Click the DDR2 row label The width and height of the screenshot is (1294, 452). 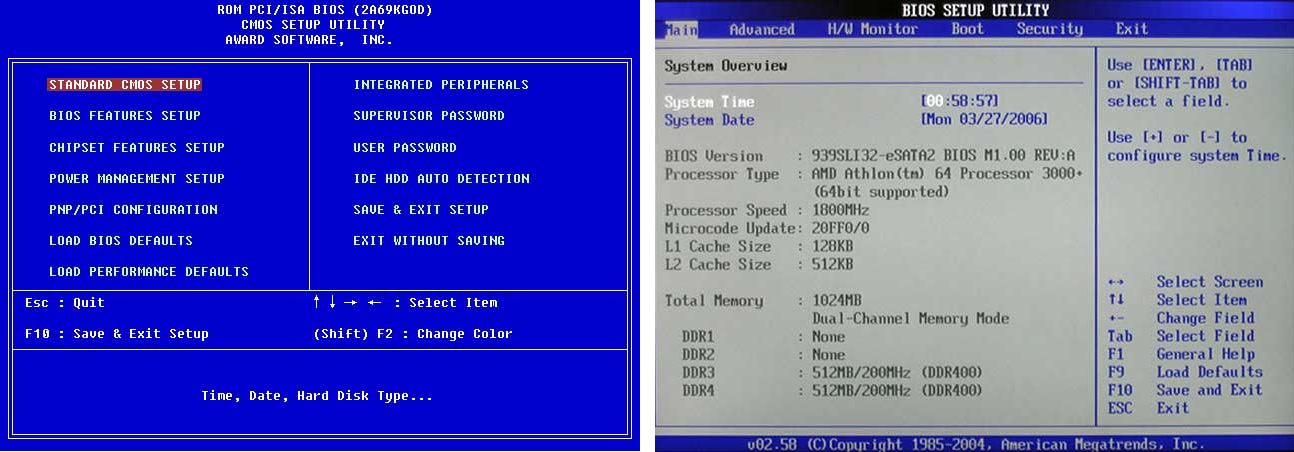[699, 355]
